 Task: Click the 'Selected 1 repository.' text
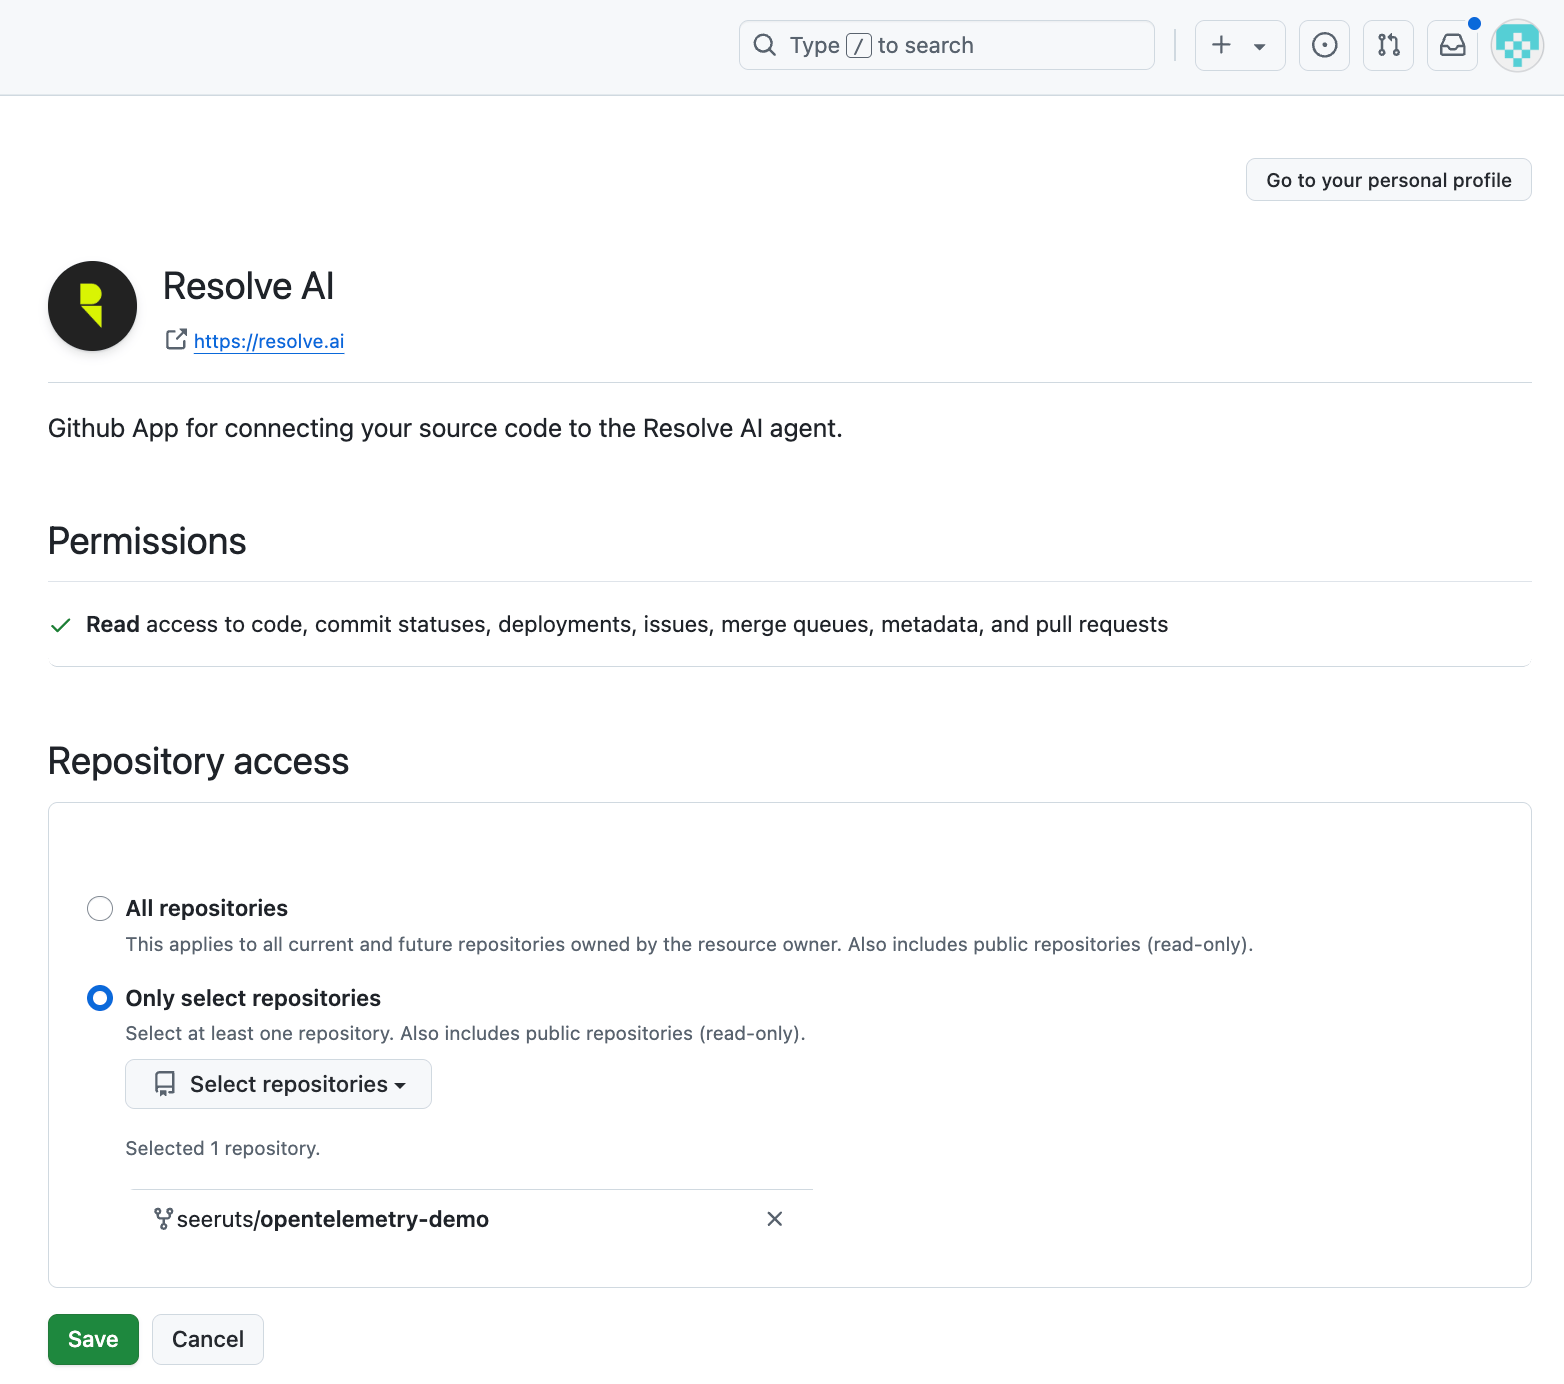pyautogui.click(x=223, y=1148)
